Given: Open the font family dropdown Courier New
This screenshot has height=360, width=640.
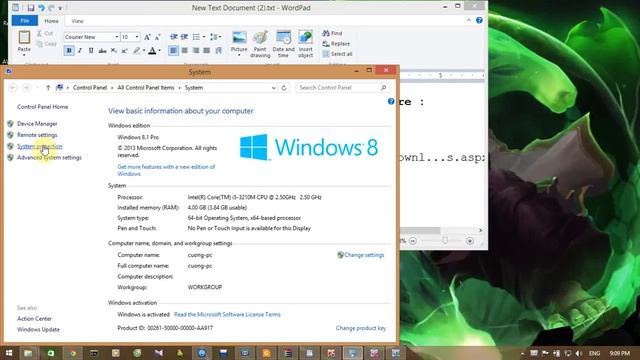Looking at the screenshot, I should 116,37.
